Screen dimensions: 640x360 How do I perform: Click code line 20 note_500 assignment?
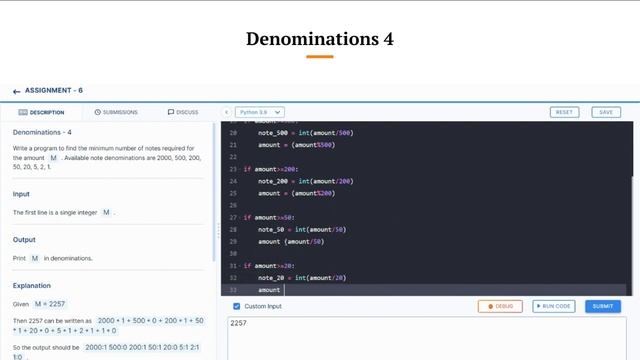coord(305,133)
